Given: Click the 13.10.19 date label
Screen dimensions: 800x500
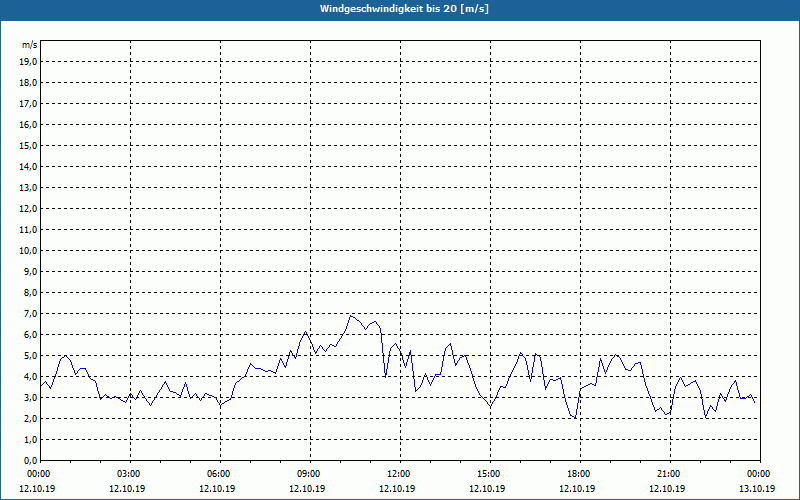Looking at the screenshot, I should pos(757,488).
